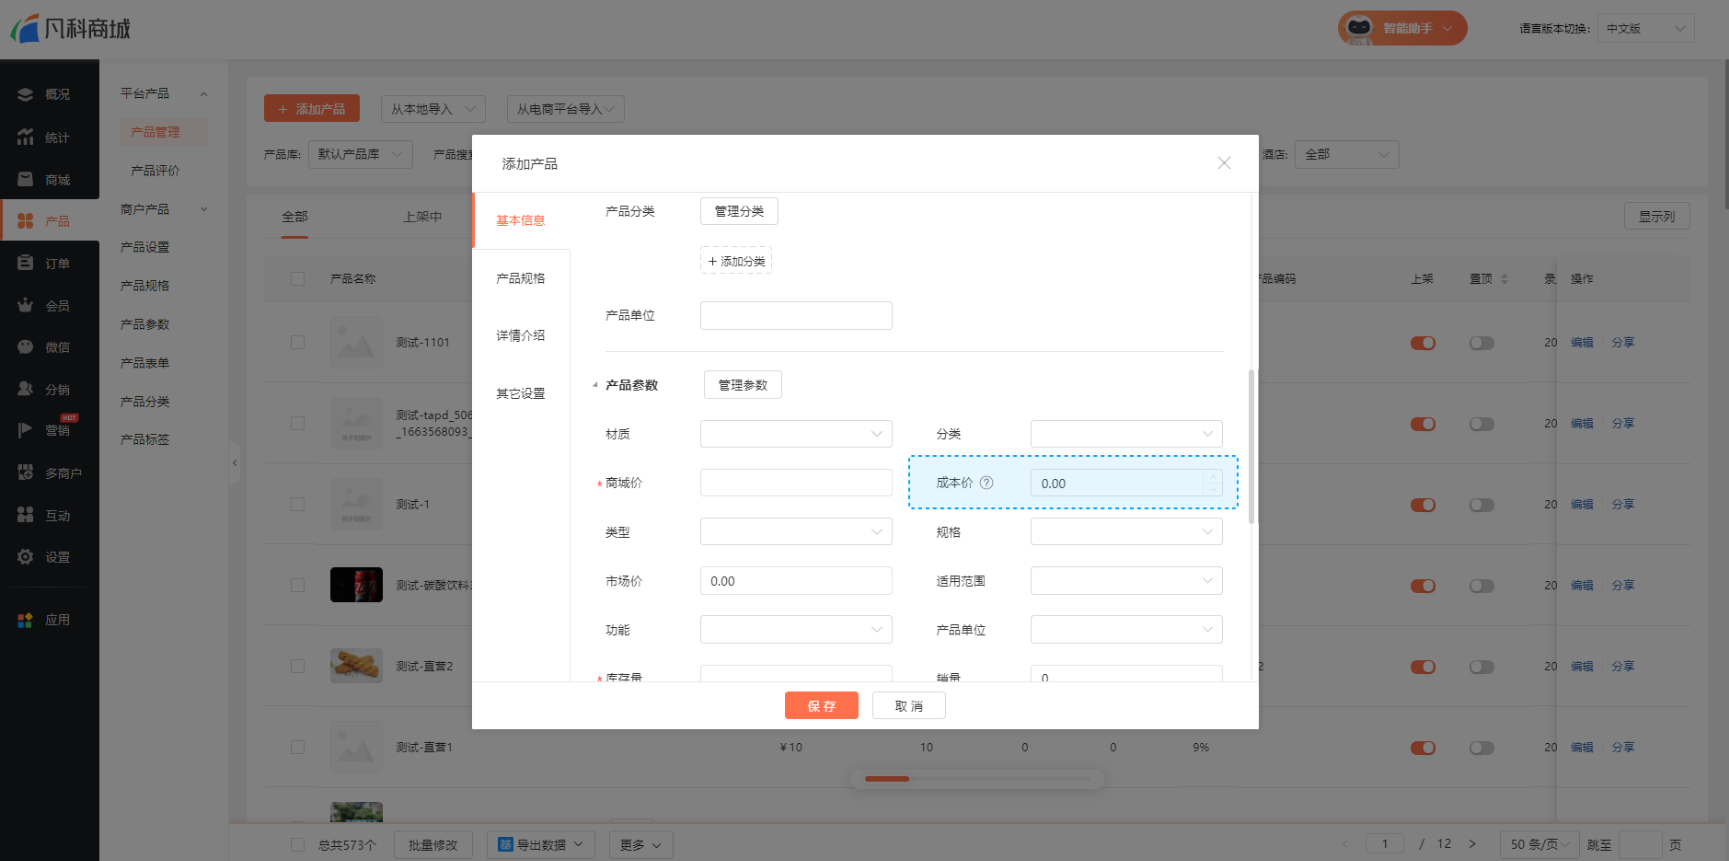Open the 营销 marketing sidebar icon
The width and height of the screenshot is (1729, 861).
[25, 430]
